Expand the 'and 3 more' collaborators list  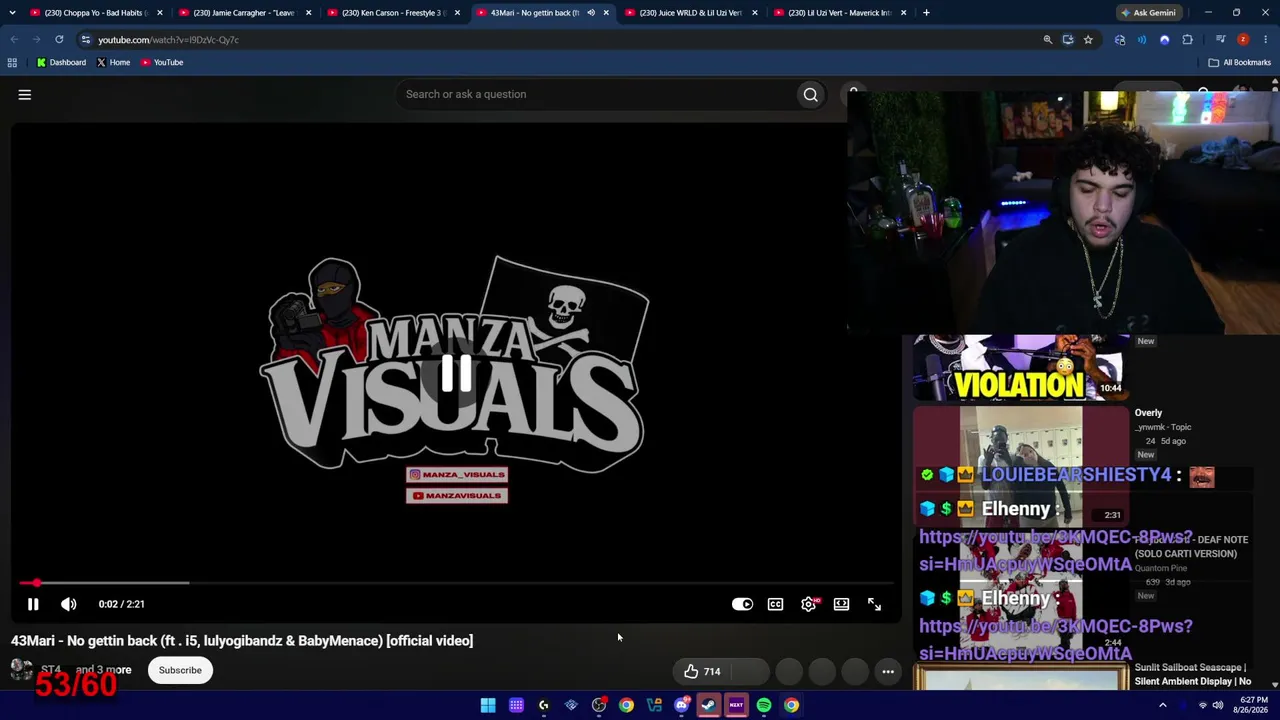pos(103,669)
